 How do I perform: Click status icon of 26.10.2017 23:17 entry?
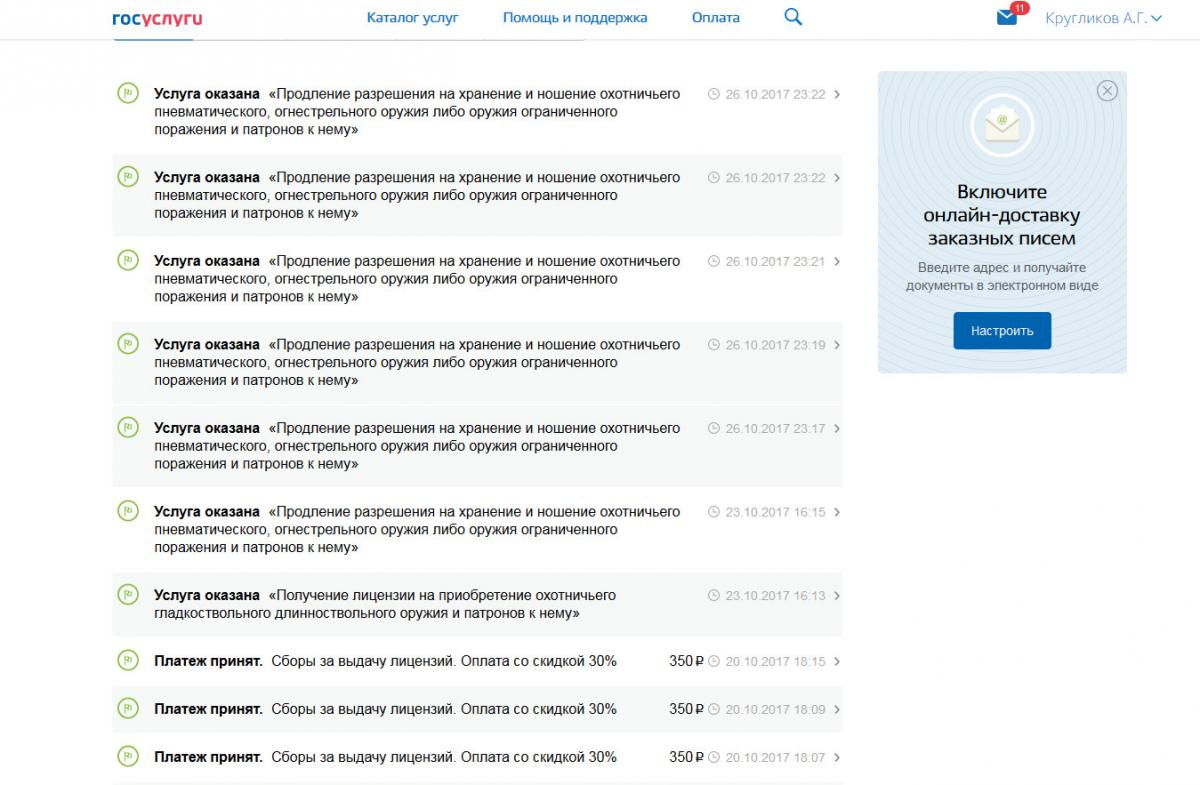coord(127,428)
